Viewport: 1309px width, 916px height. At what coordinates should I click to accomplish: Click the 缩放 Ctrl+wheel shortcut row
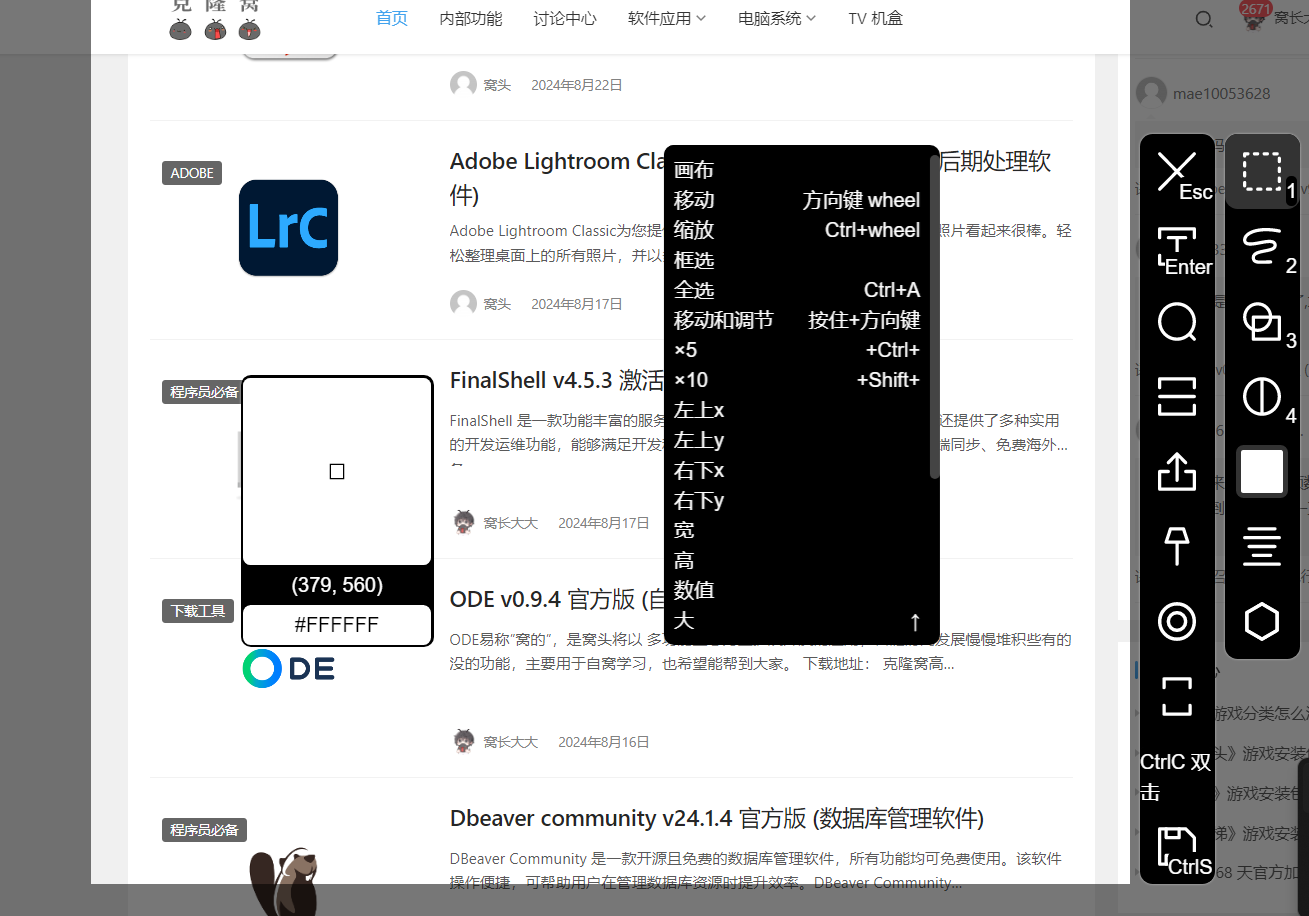click(797, 230)
